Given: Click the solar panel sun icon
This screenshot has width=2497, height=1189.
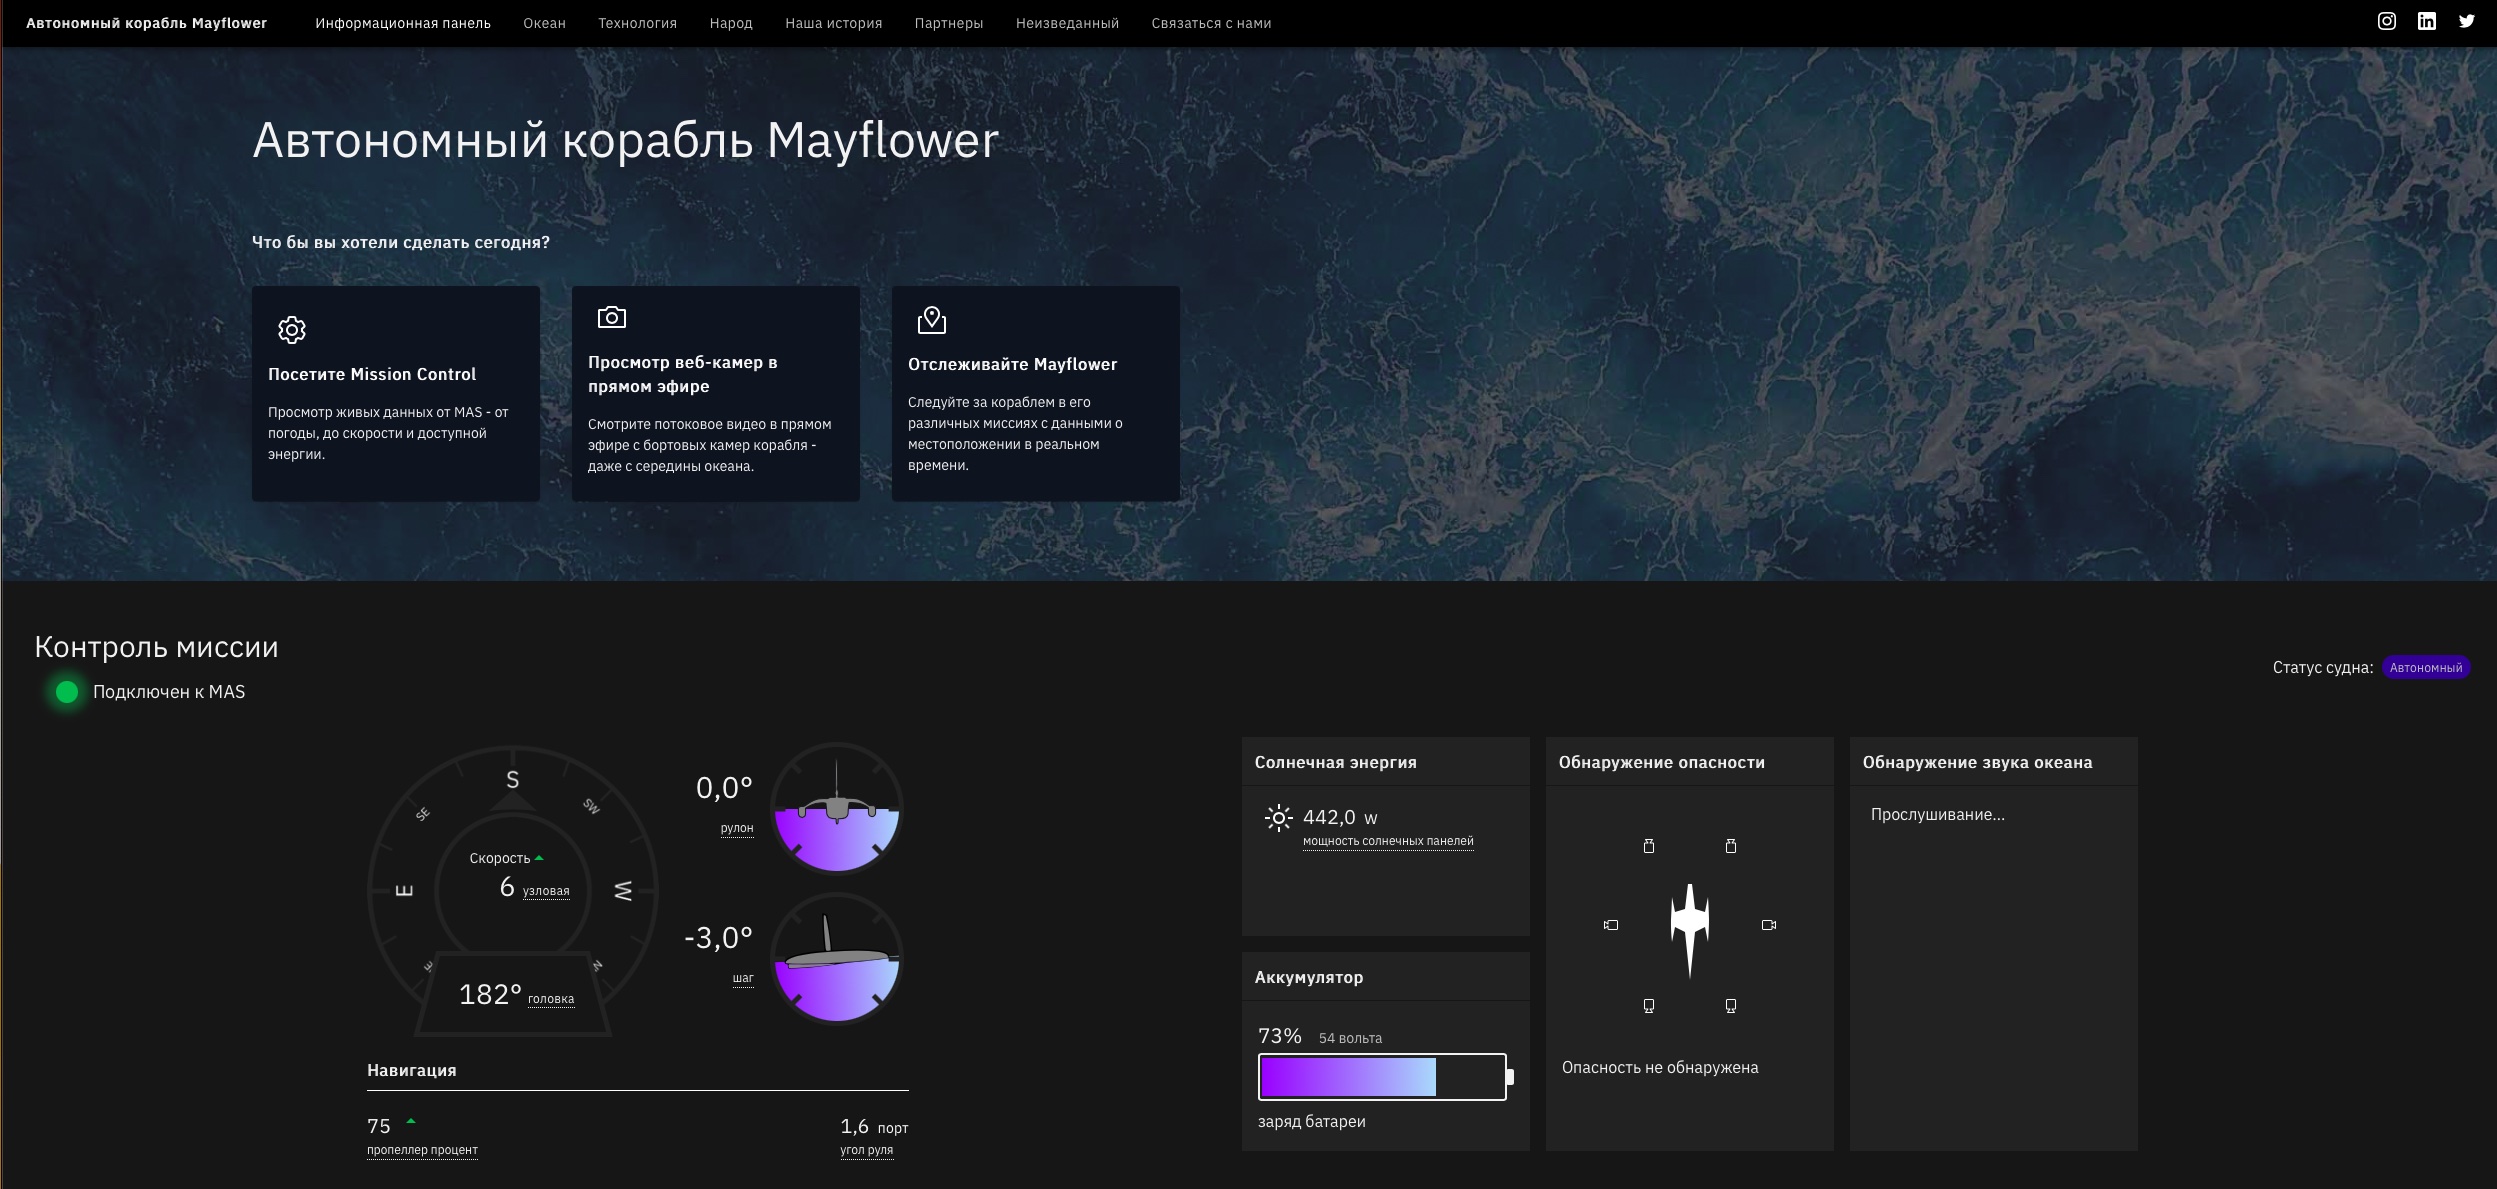Looking at the screenshot, I should coord(1278,818).
